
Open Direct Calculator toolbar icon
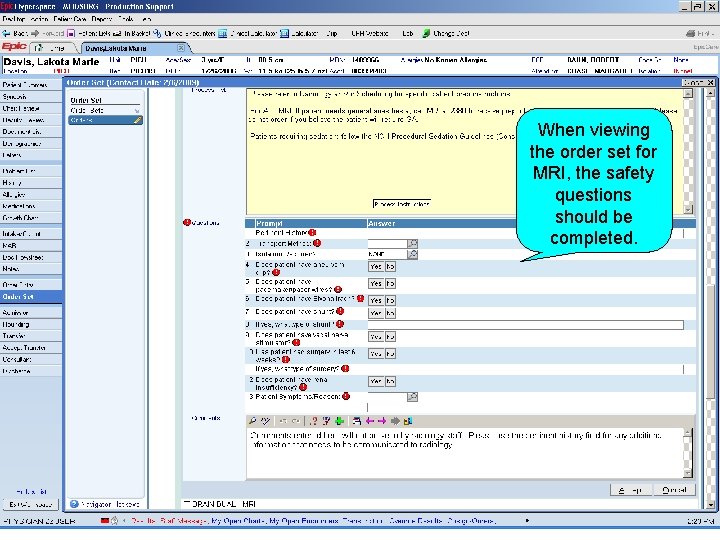click(x=223, y=33)
